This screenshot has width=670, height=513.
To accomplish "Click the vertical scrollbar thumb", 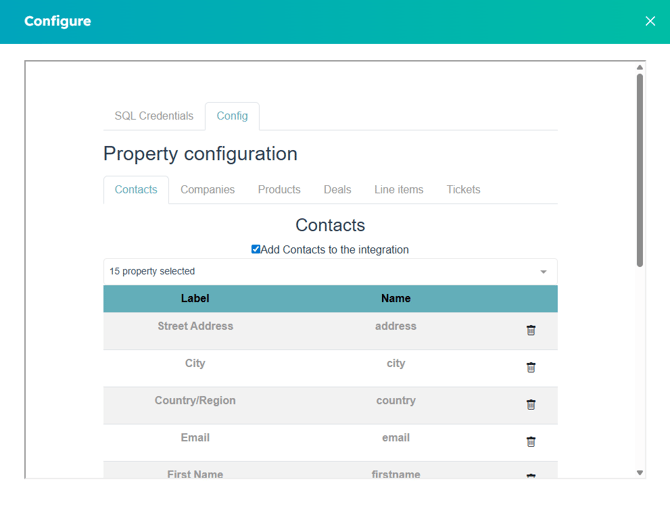I will (x=640, y=170).
